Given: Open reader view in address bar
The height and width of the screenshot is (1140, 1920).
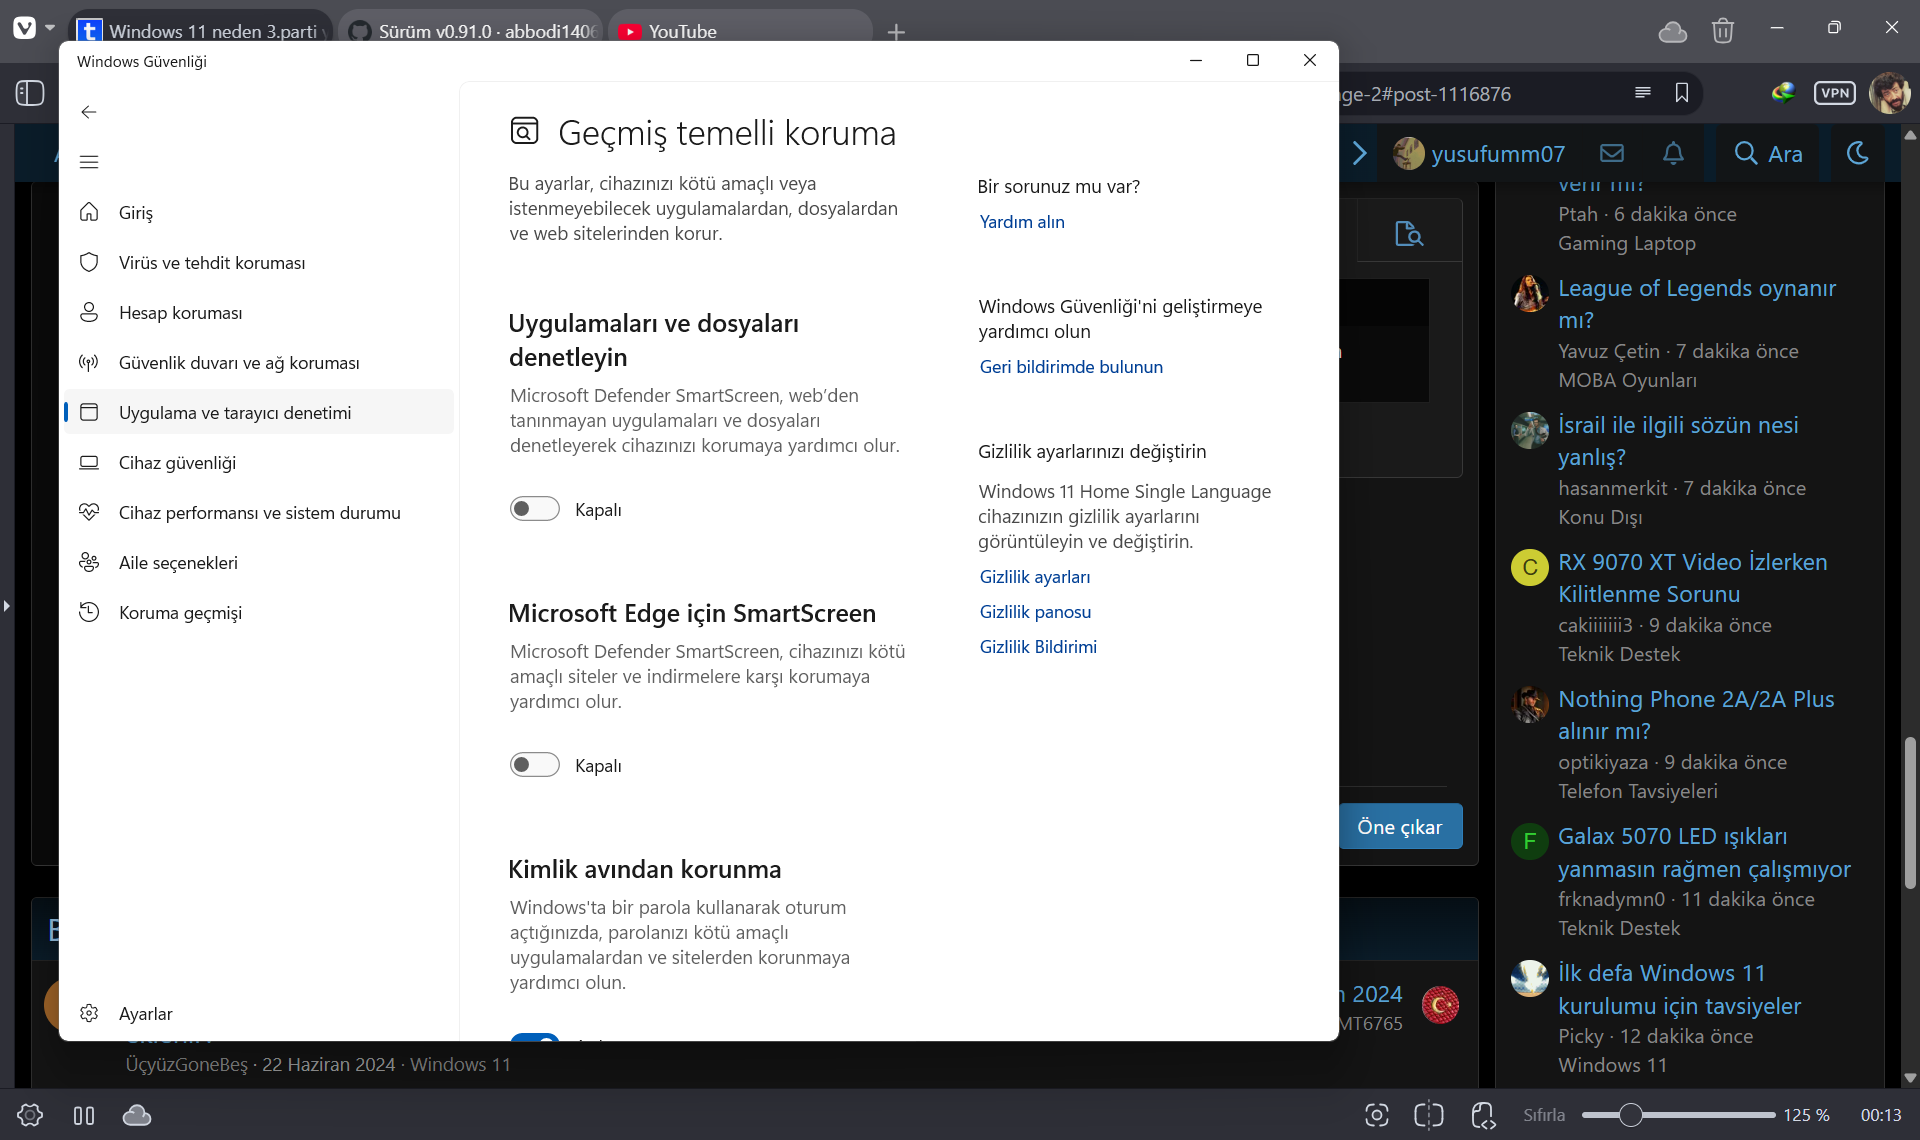Looking at the screenshot, I should click(x=1642, y=93).
